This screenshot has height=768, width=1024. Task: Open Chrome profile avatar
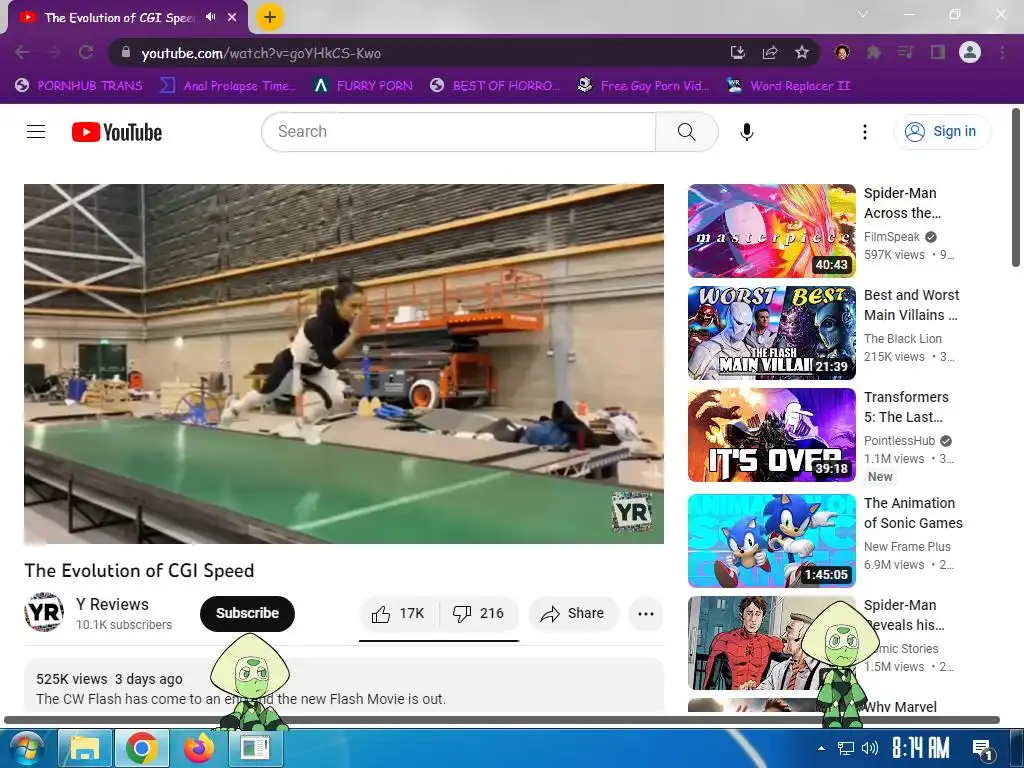pyautogui.click(x=970, y=52)
